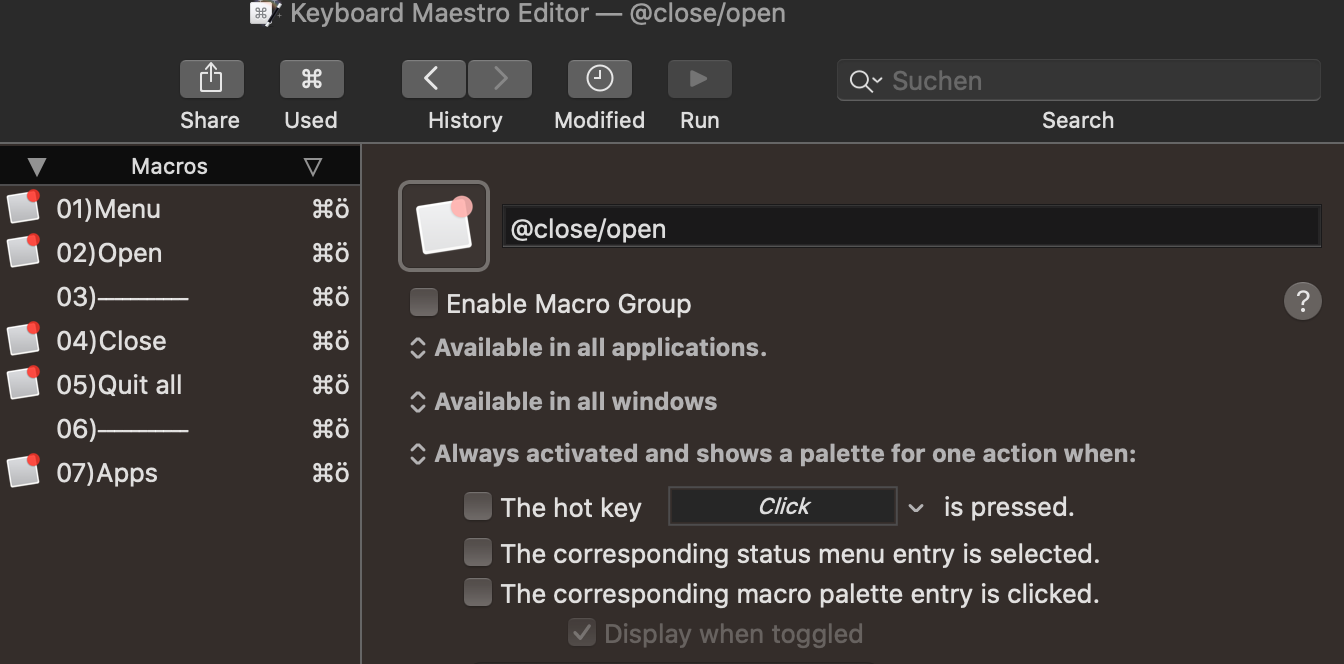
Task: Go forward in History
Action: tap(500, 79)
